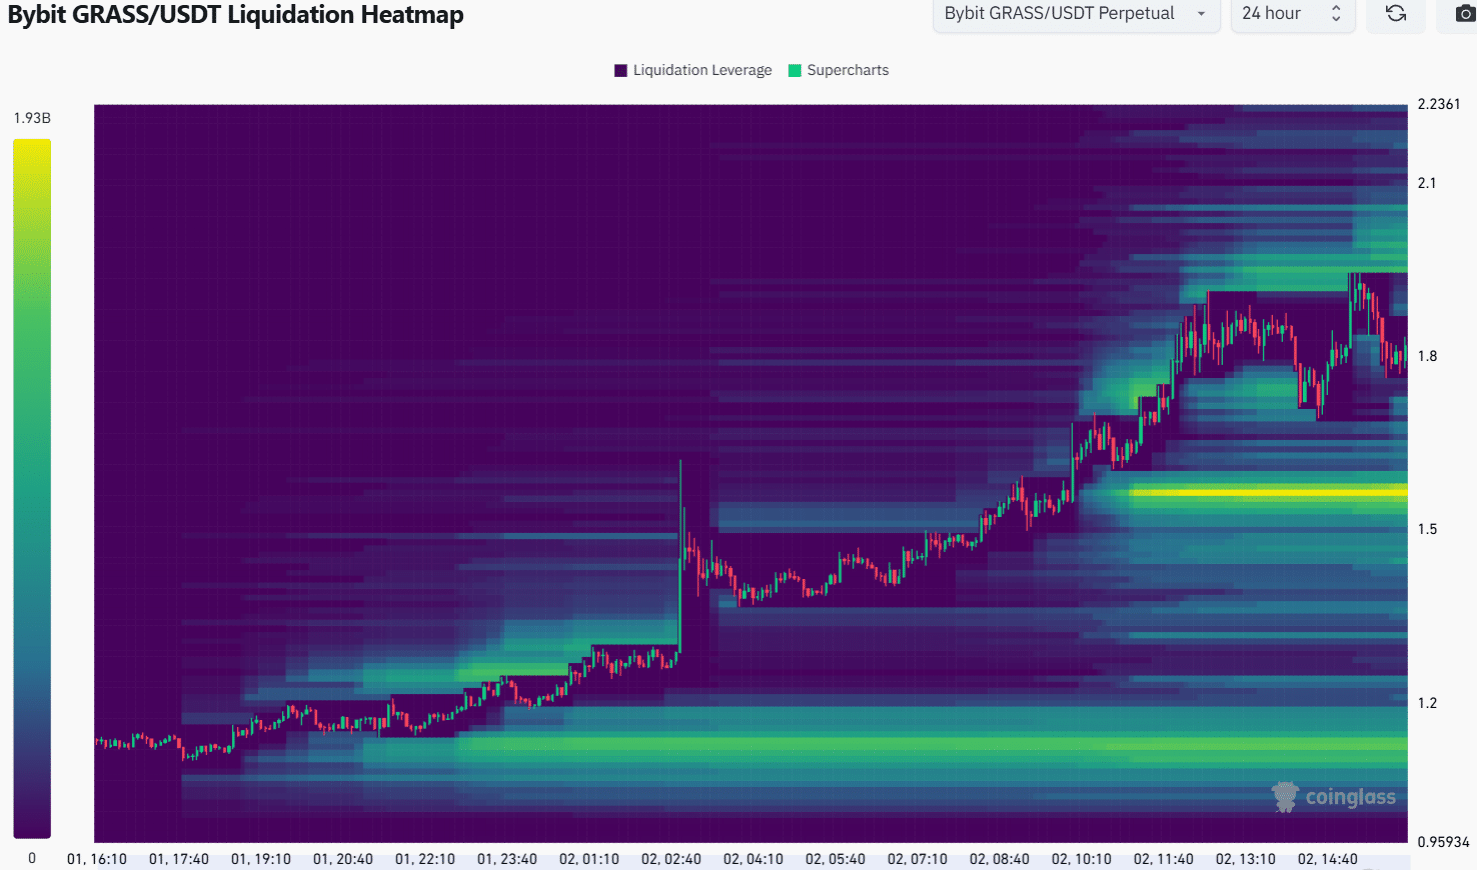Click the 02, 14:40 time axis label
The image size is (1477, 870).
(x=1327, y=859)
